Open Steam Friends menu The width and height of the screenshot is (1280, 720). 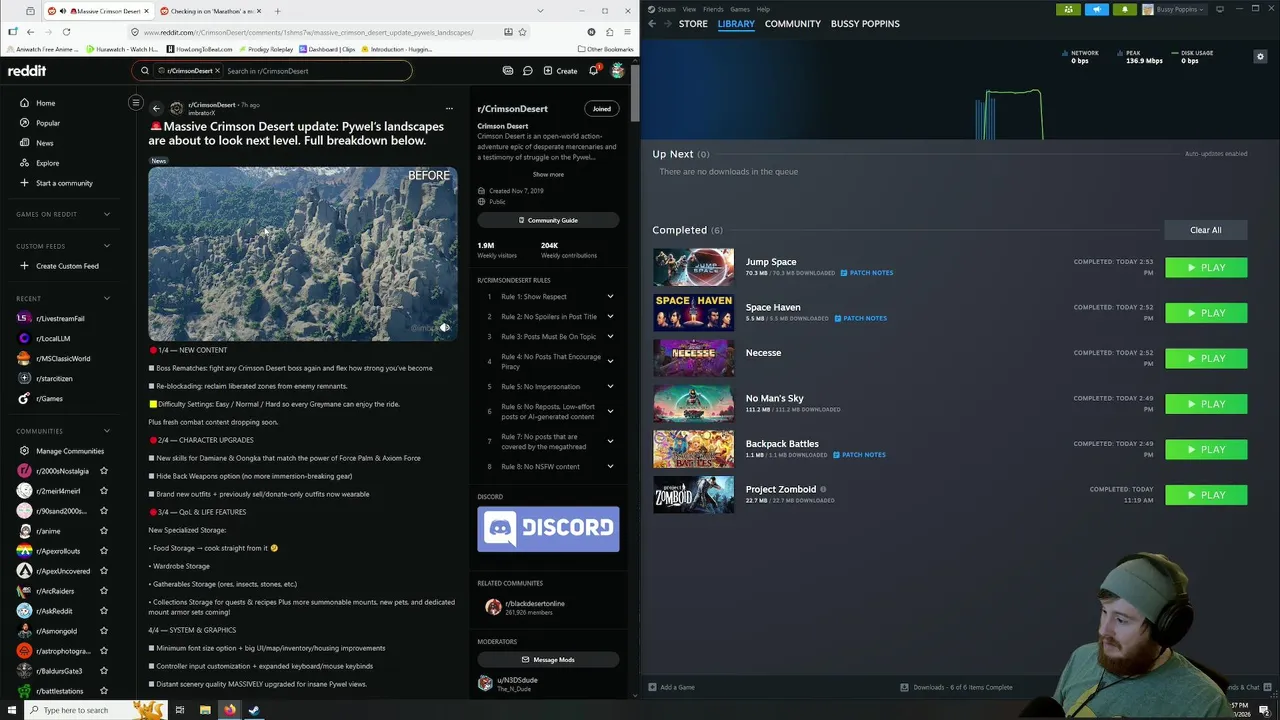pyautogui.click(x=713, y=9)
